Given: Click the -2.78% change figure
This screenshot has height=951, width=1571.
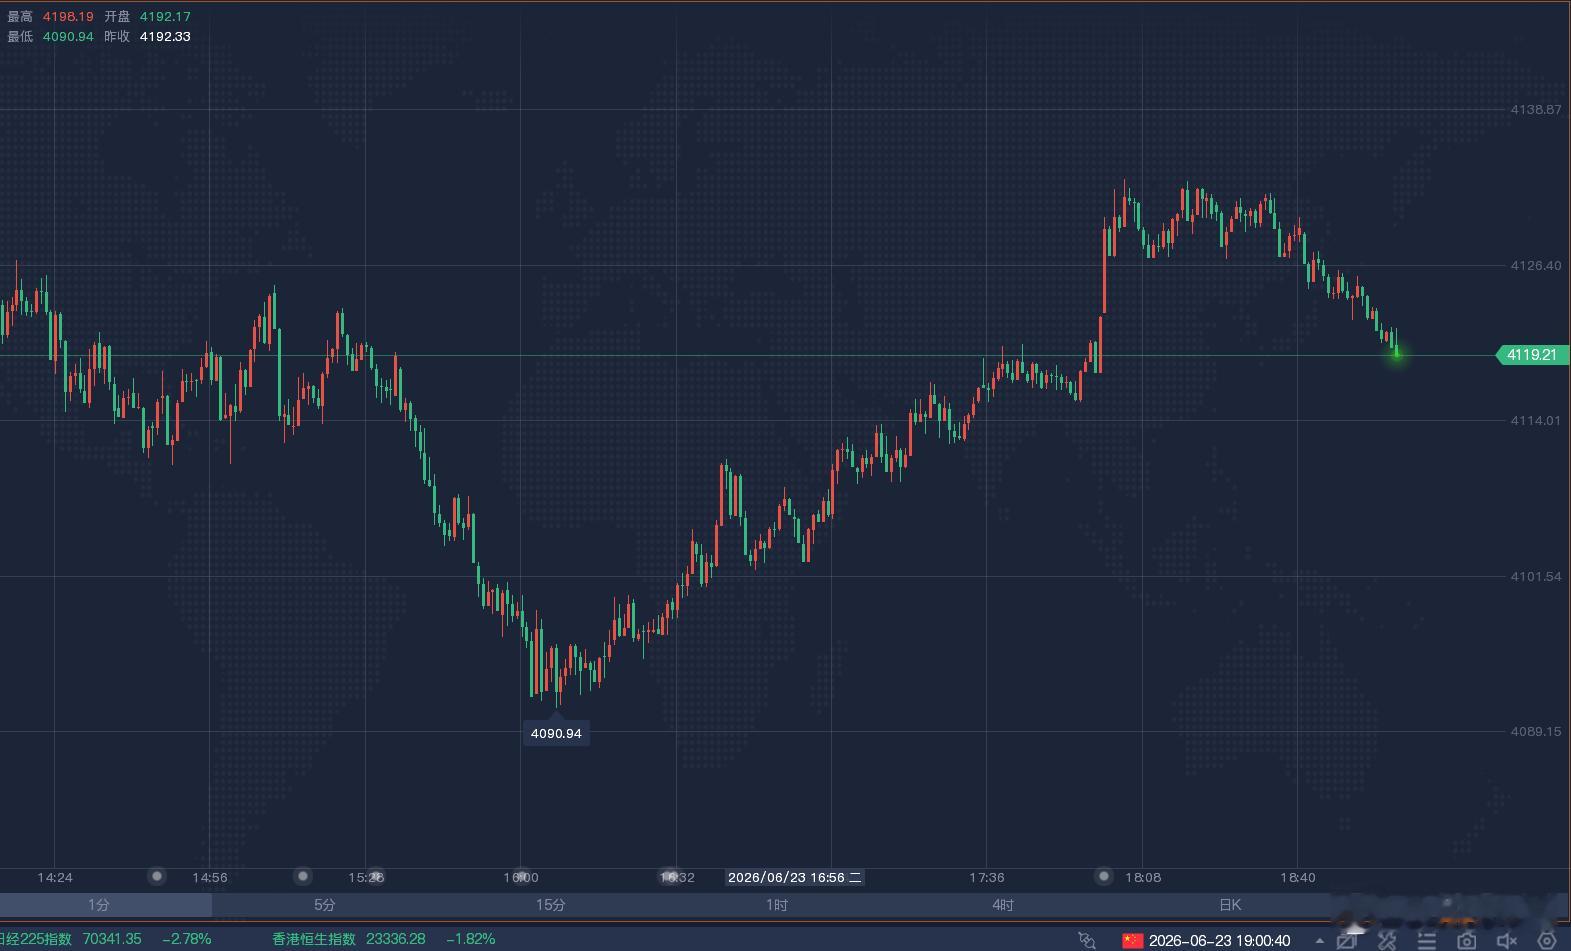Looking at the screenshot, I should click(187, 939).
